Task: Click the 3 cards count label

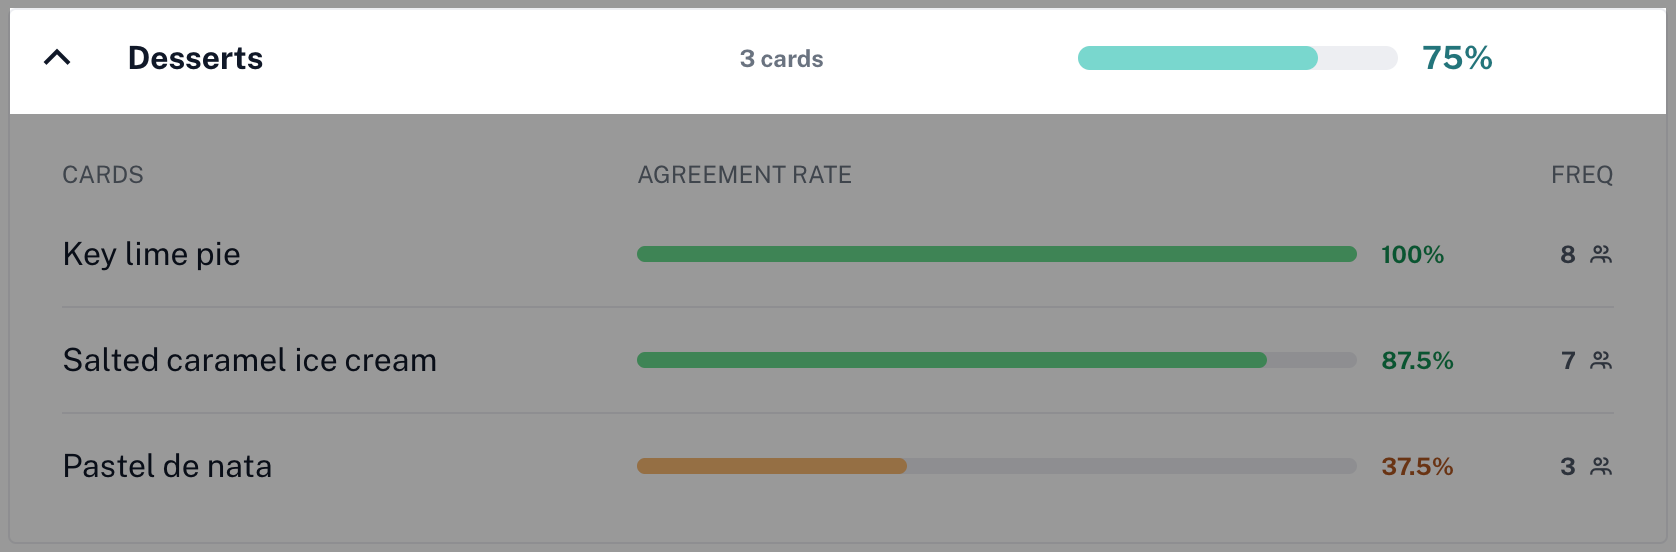Action: pos(781,59)
